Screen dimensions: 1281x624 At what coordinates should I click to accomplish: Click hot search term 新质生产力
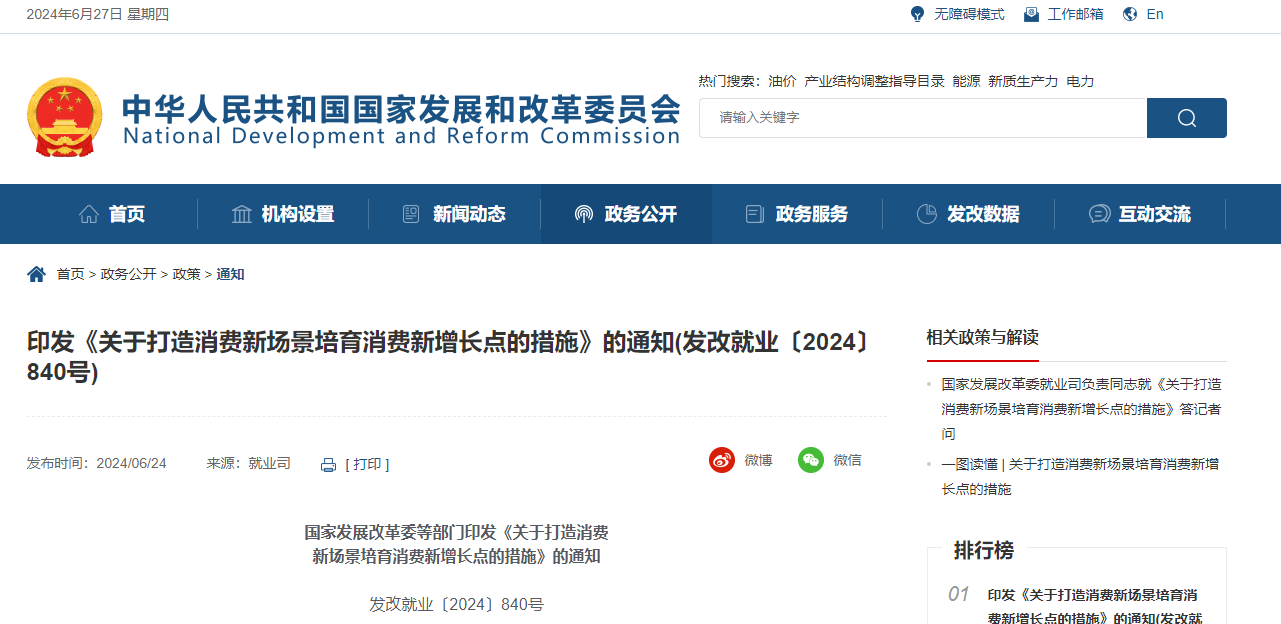pos(1023,81)
